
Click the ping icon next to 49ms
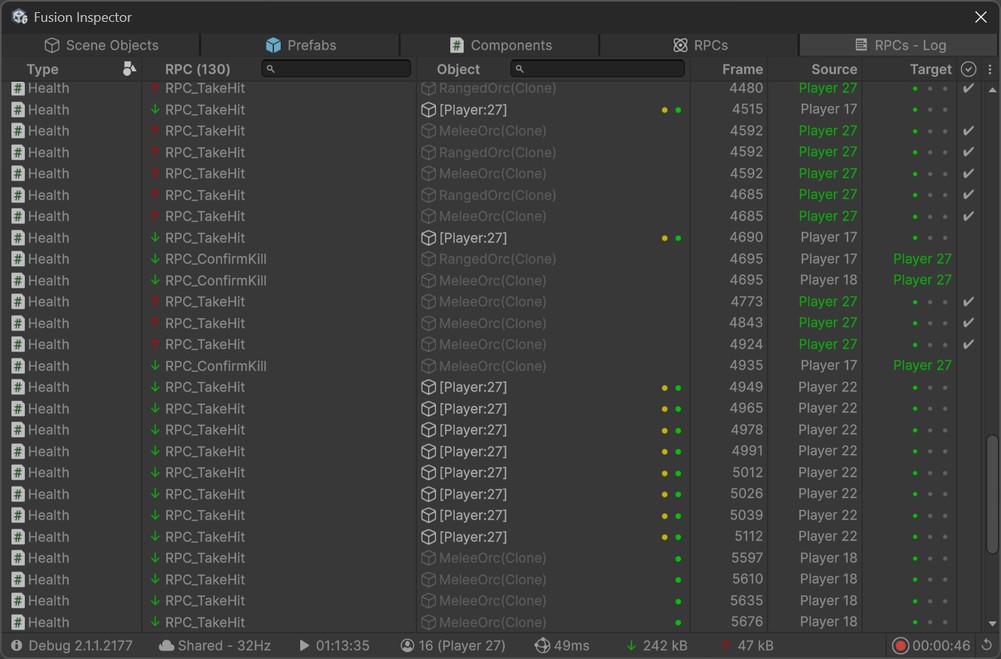point(542,646)
